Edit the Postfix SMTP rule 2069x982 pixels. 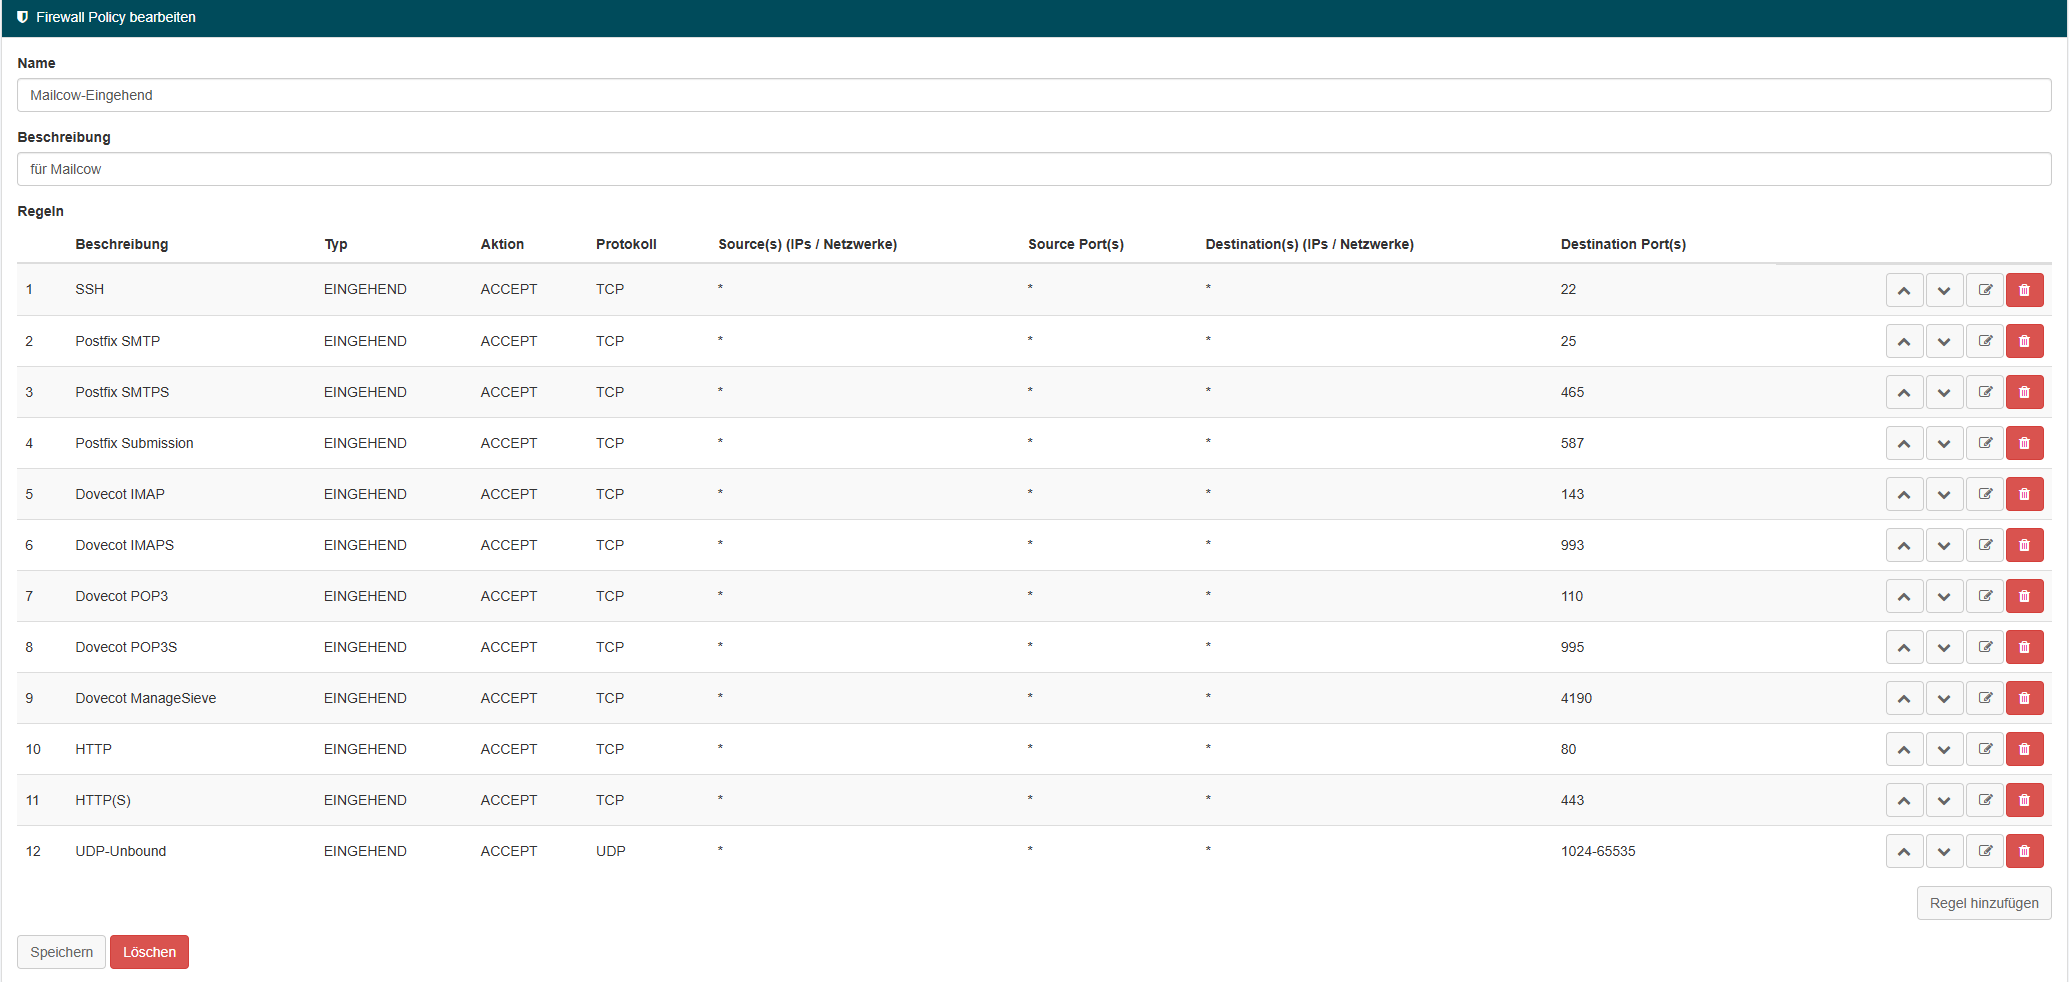pos(1985,341)
